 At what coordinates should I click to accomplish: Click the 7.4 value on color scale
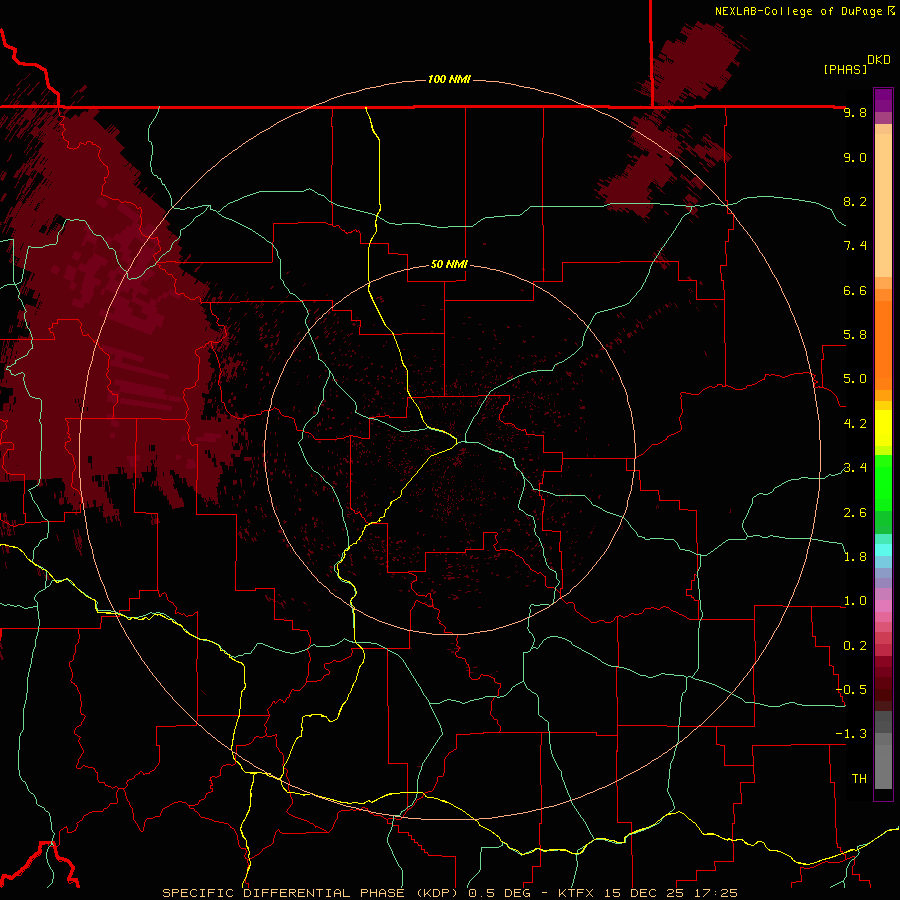[855, 246]
